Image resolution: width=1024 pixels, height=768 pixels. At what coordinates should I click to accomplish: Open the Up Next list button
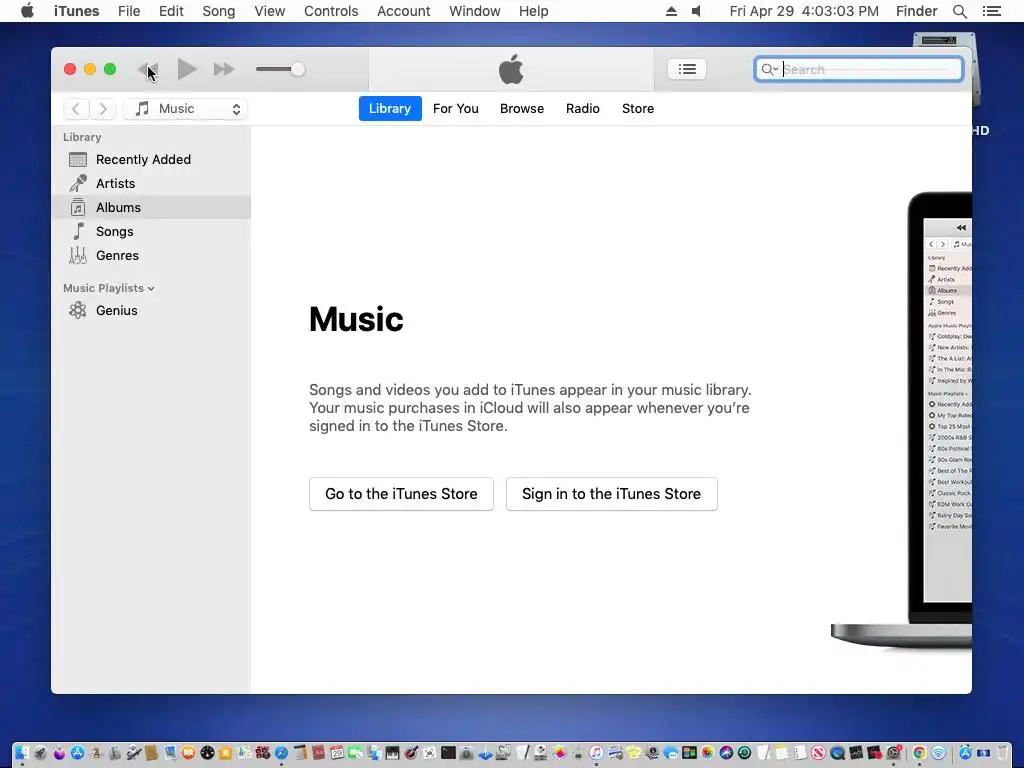[687, 69]
